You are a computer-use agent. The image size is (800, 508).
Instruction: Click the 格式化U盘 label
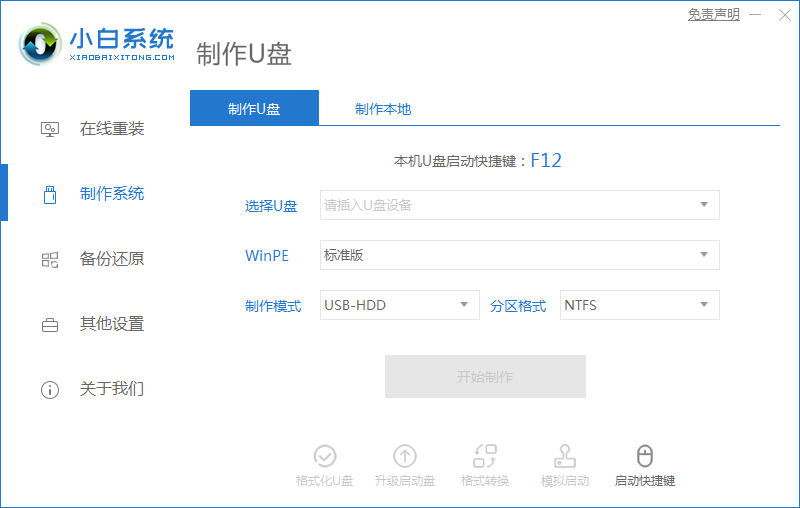[324, 480]
